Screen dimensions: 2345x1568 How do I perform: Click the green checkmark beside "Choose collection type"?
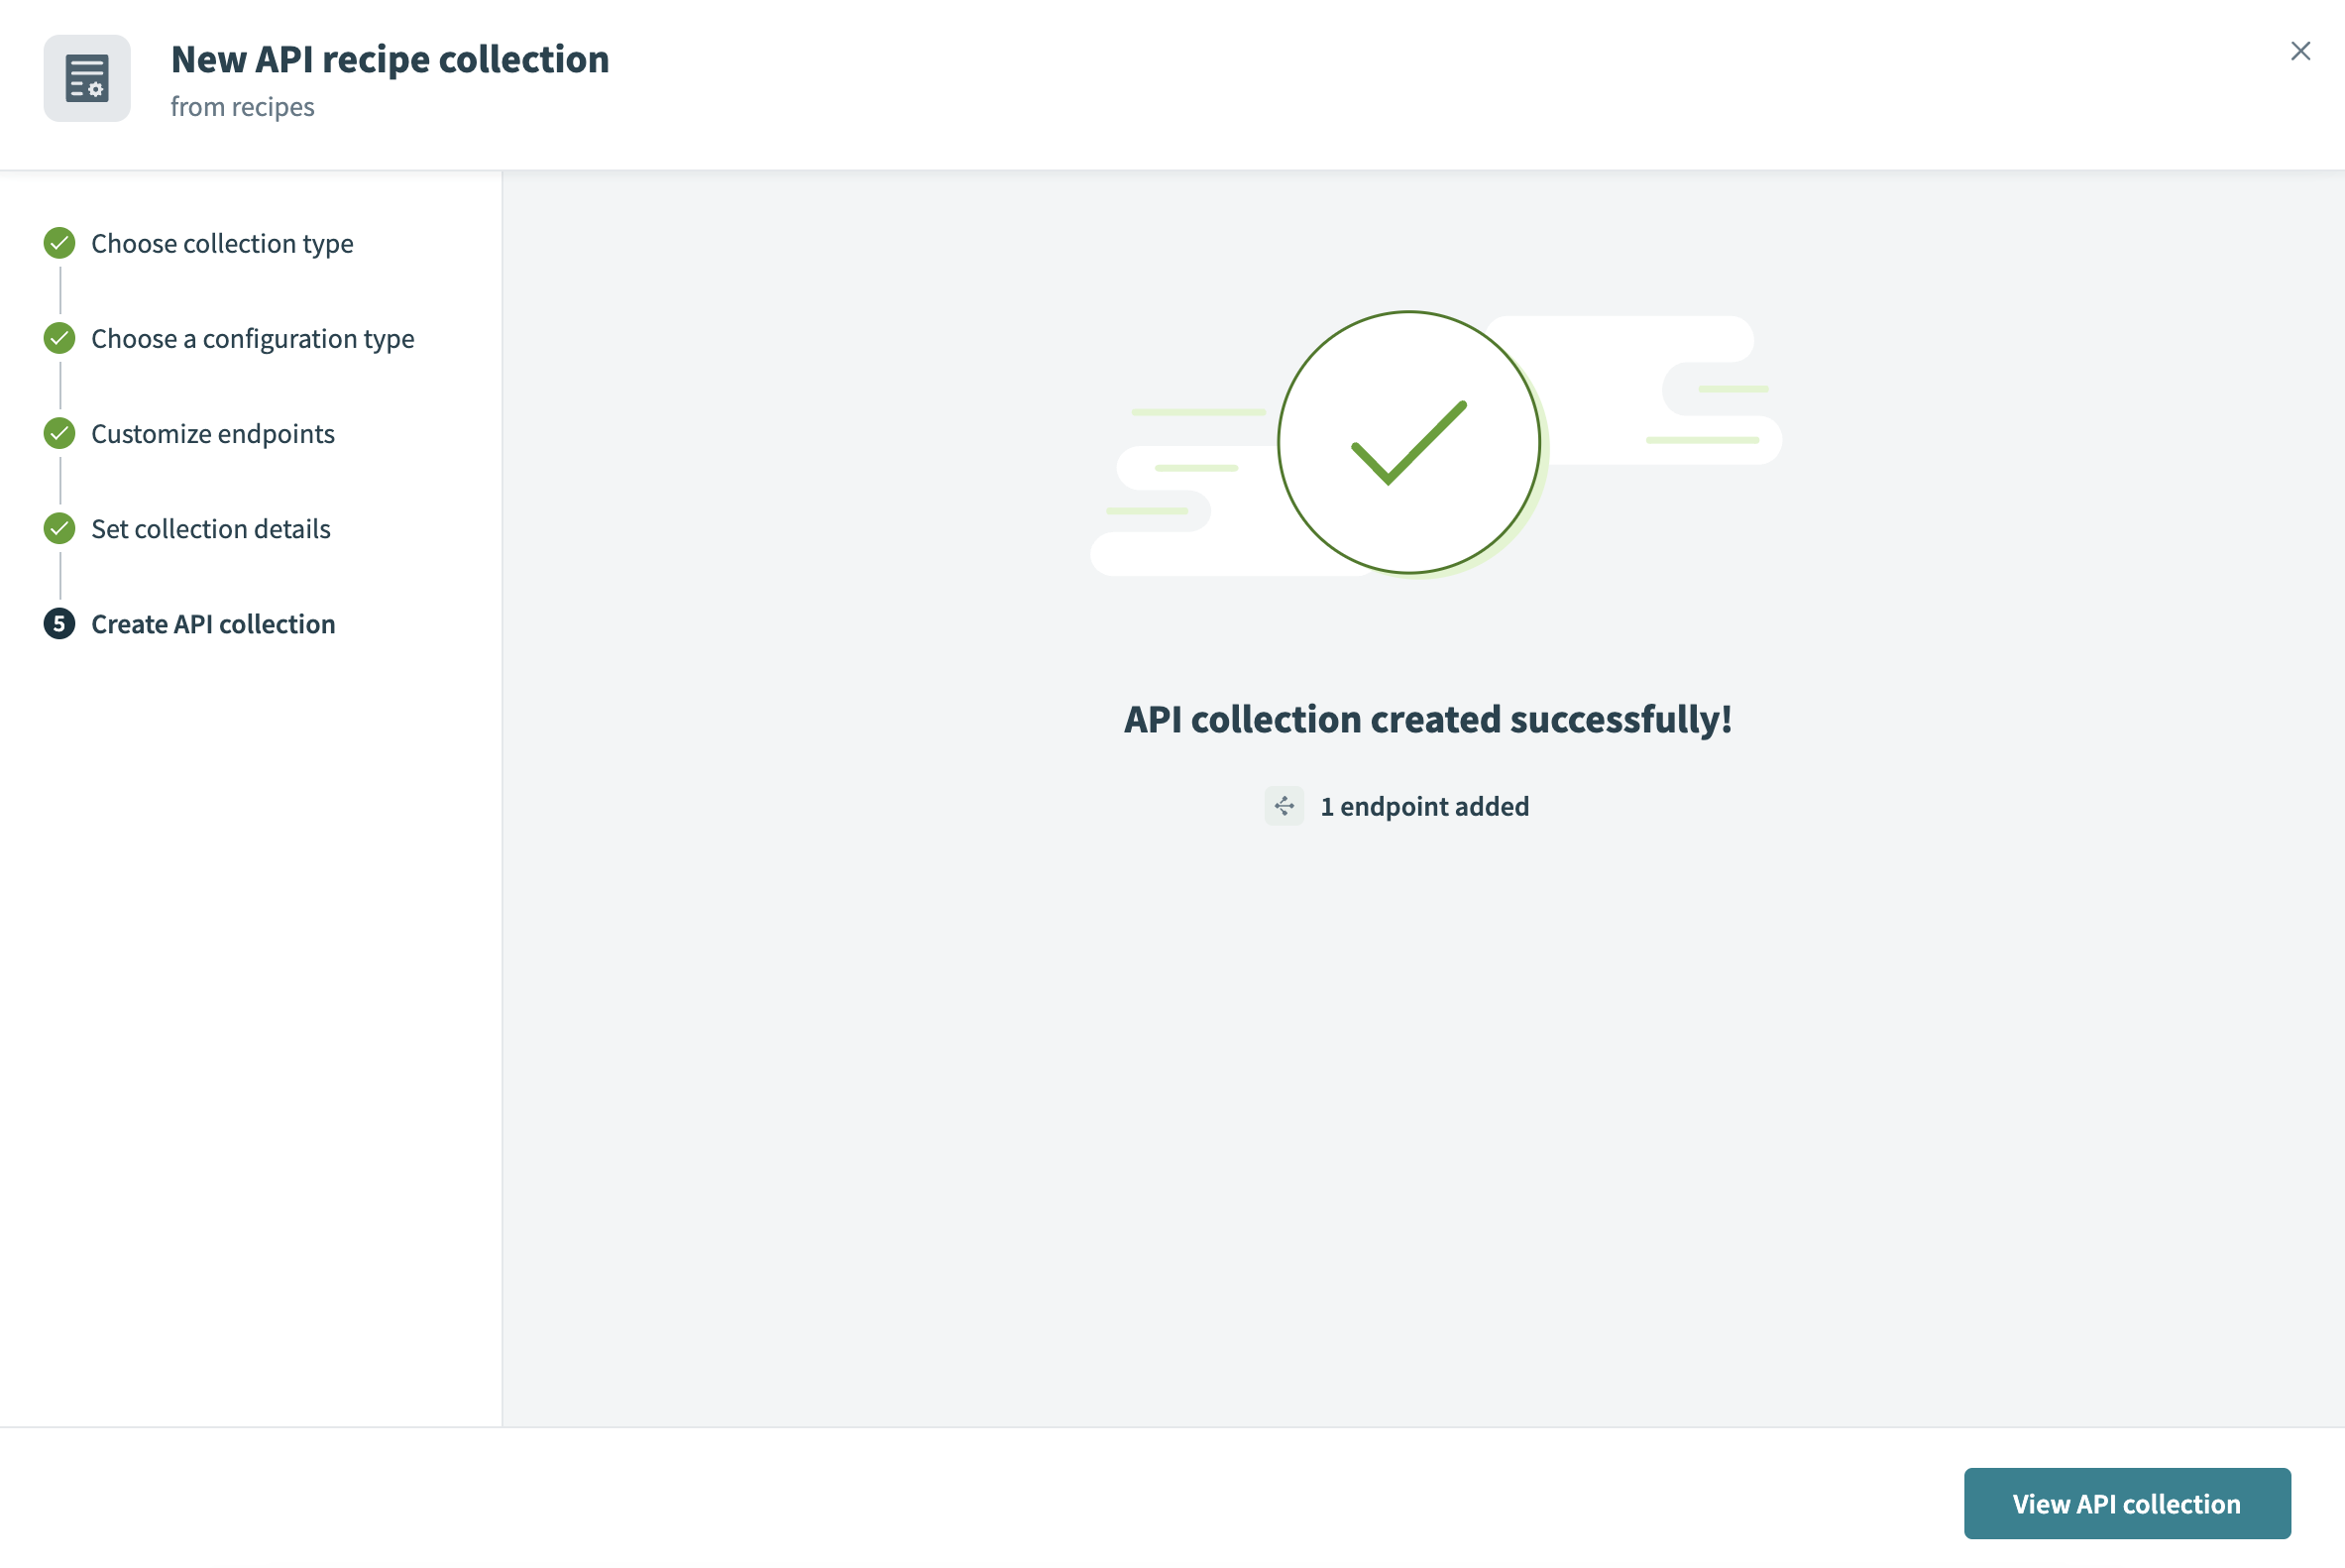(58, 243)
